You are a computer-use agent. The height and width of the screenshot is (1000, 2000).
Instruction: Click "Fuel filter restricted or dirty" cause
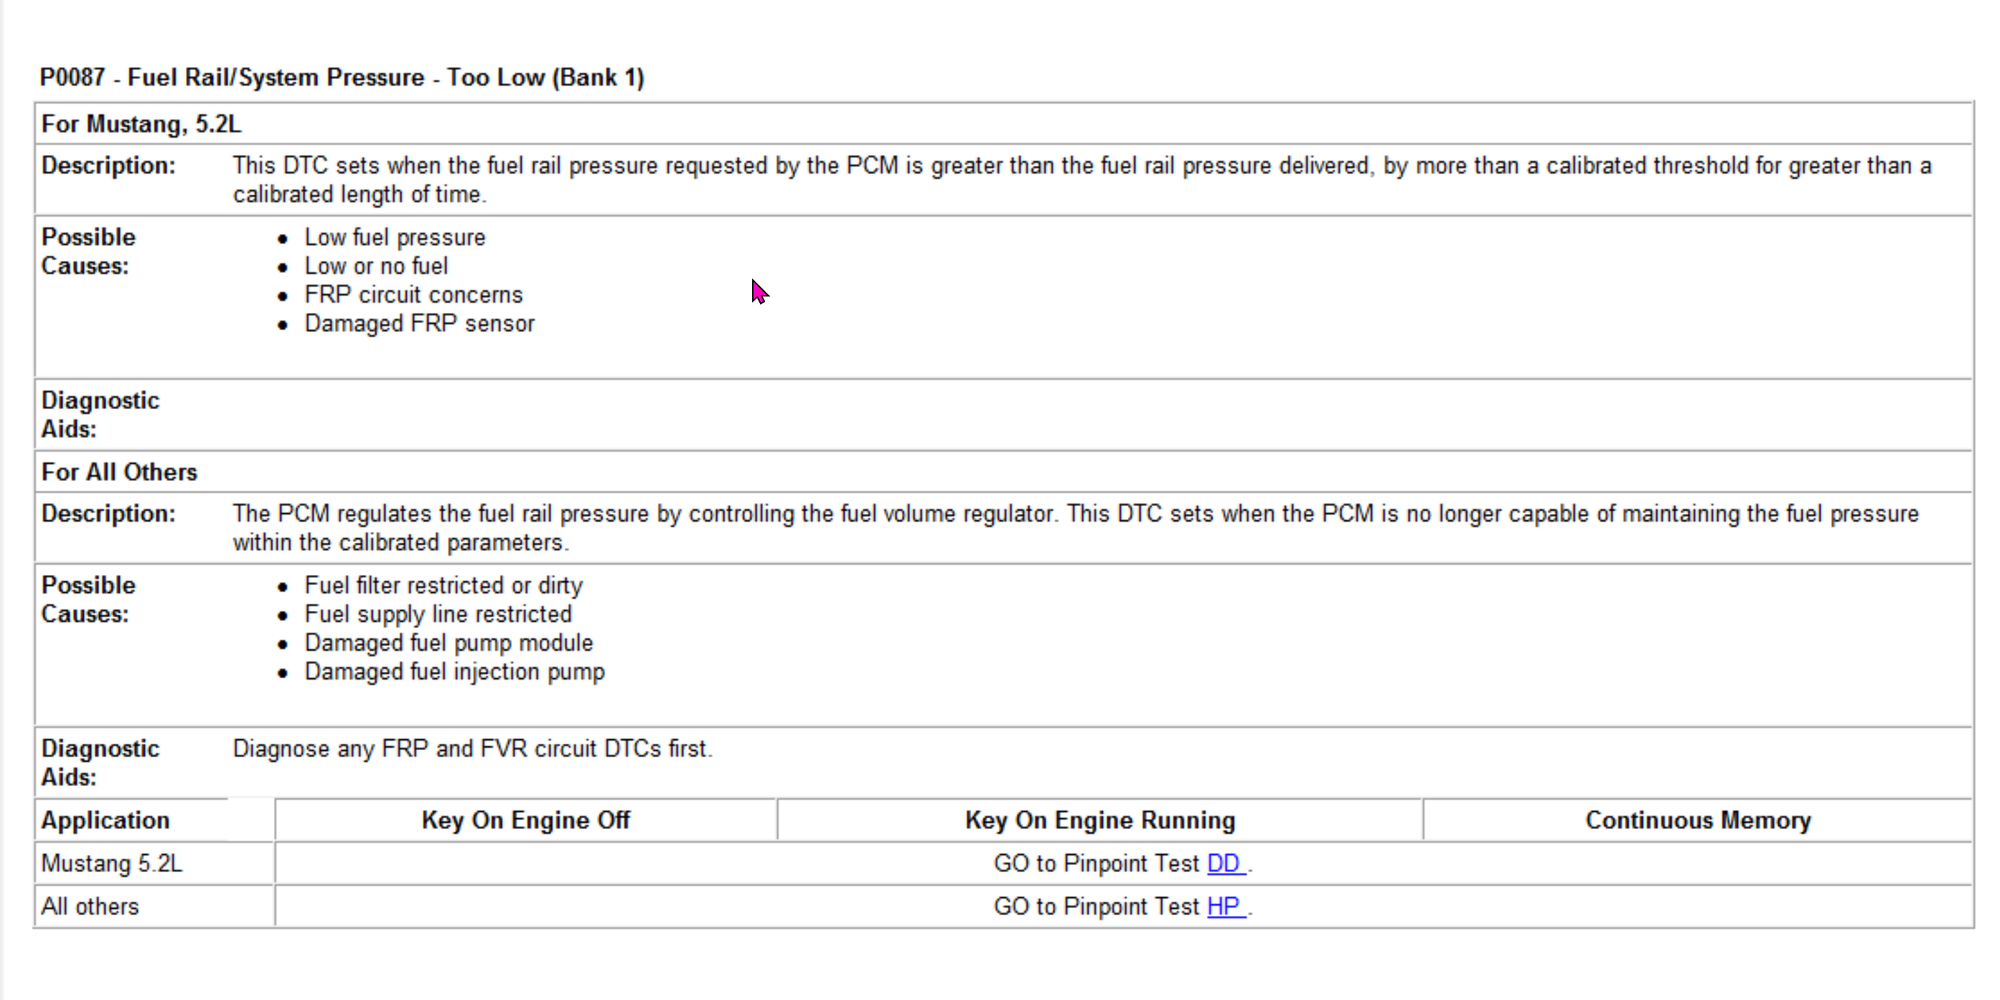(443, 585)
